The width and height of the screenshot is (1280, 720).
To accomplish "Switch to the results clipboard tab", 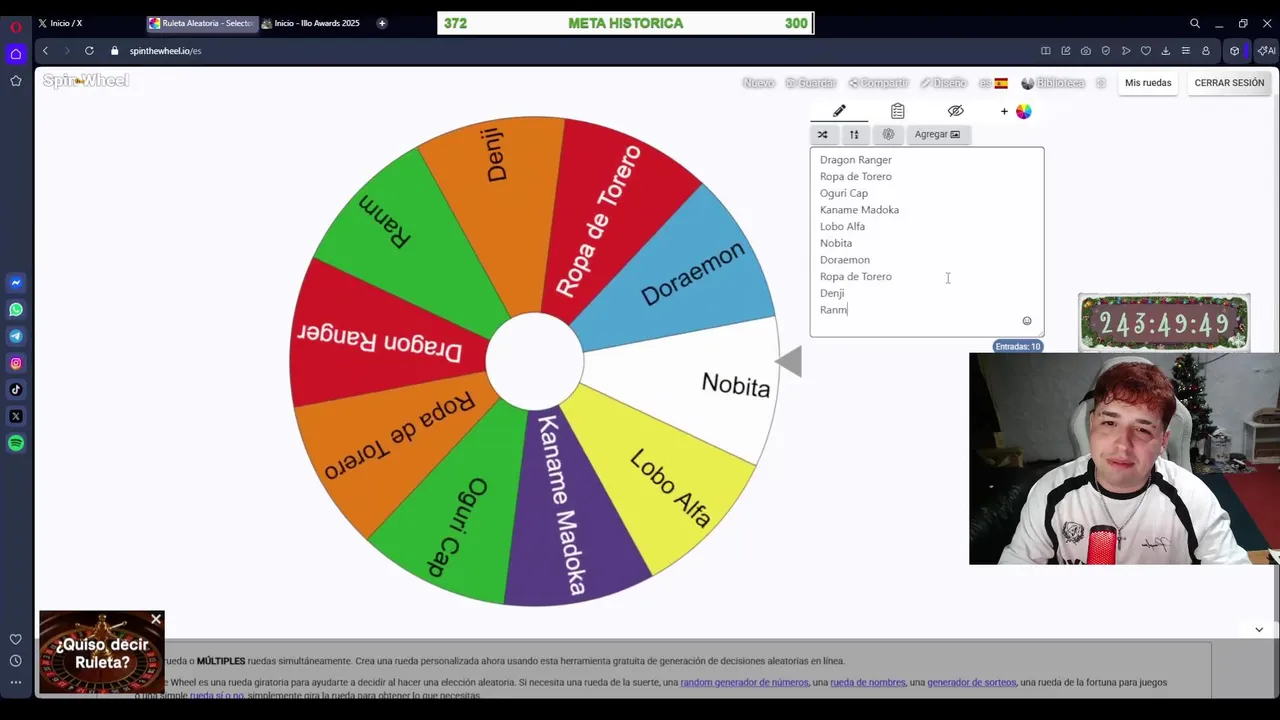I will (x=898, y=111).
